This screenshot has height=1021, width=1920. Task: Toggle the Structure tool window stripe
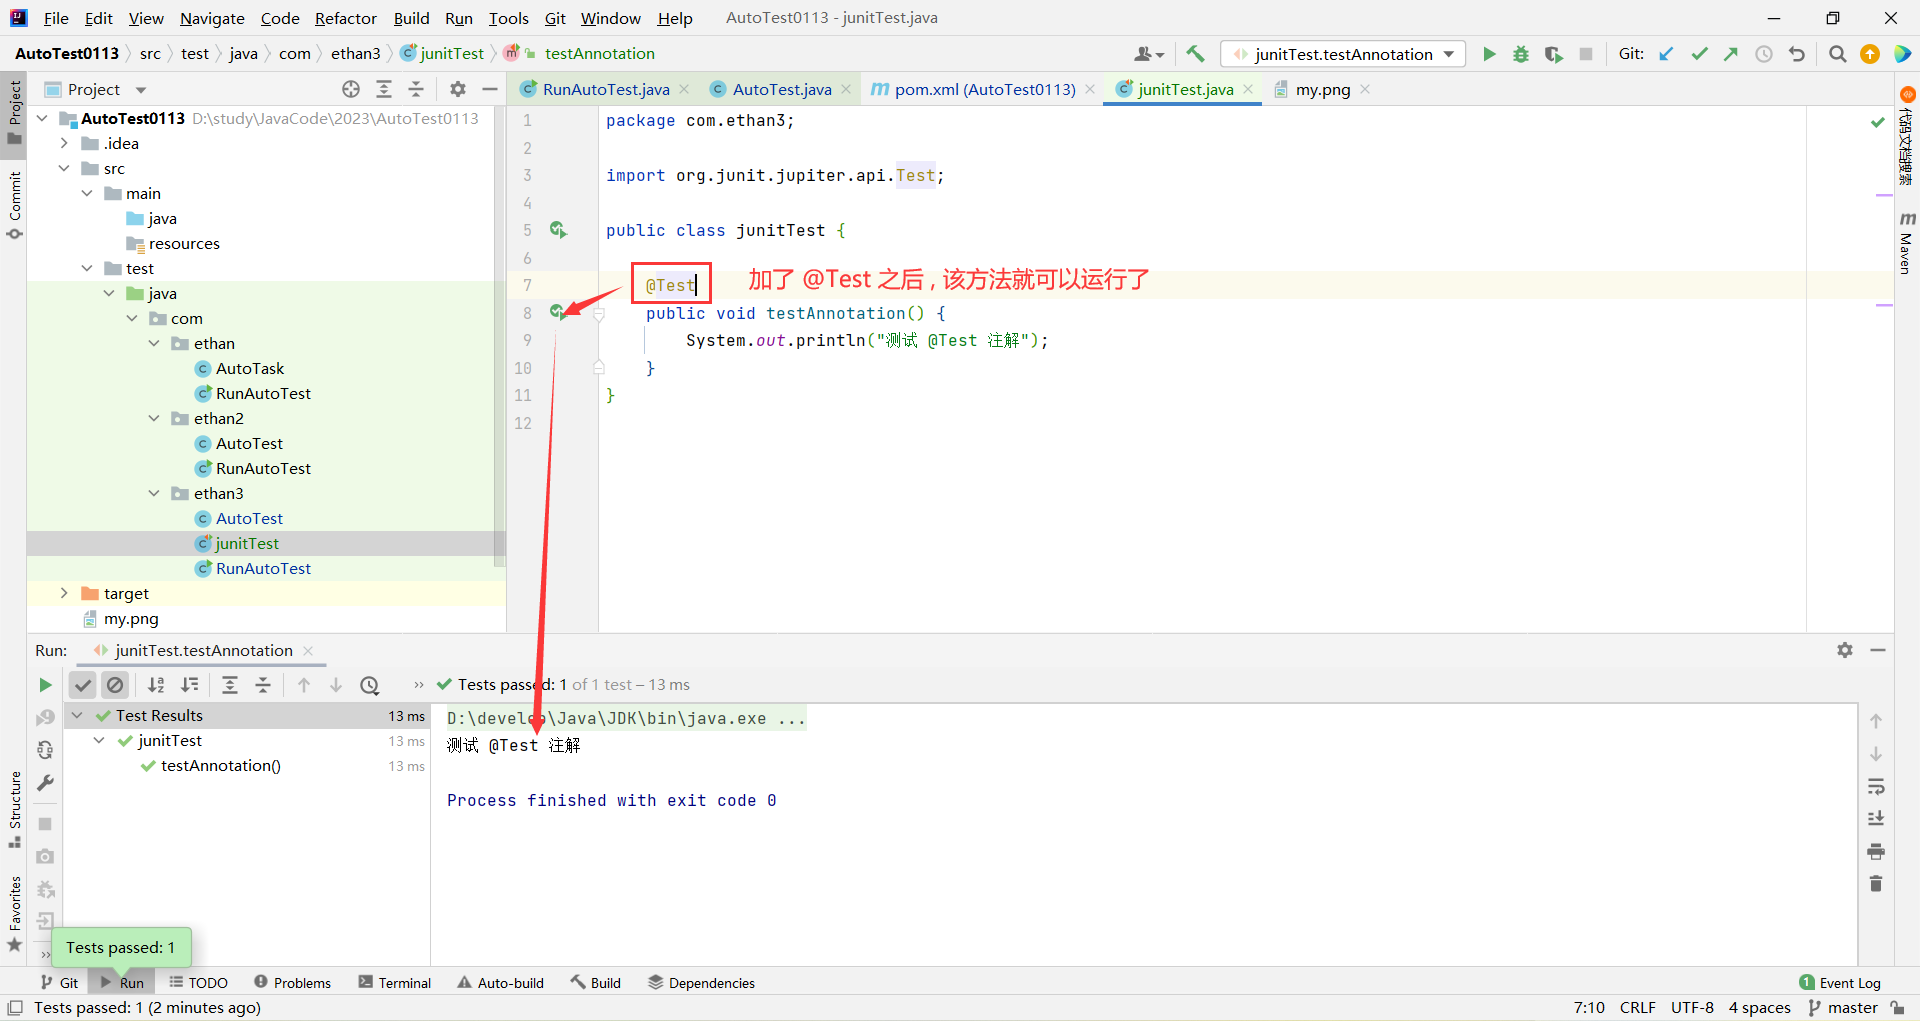tap(14, 810)
